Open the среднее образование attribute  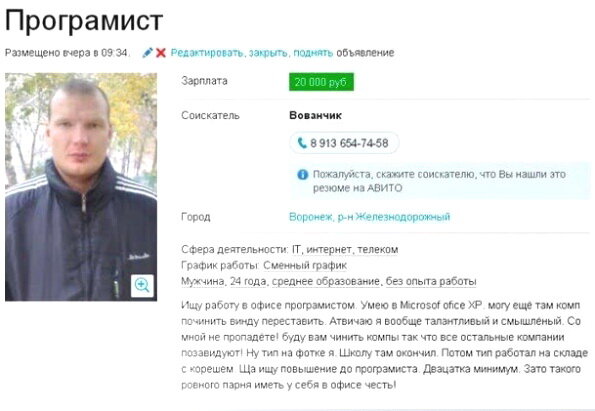[x=326, y=281]
